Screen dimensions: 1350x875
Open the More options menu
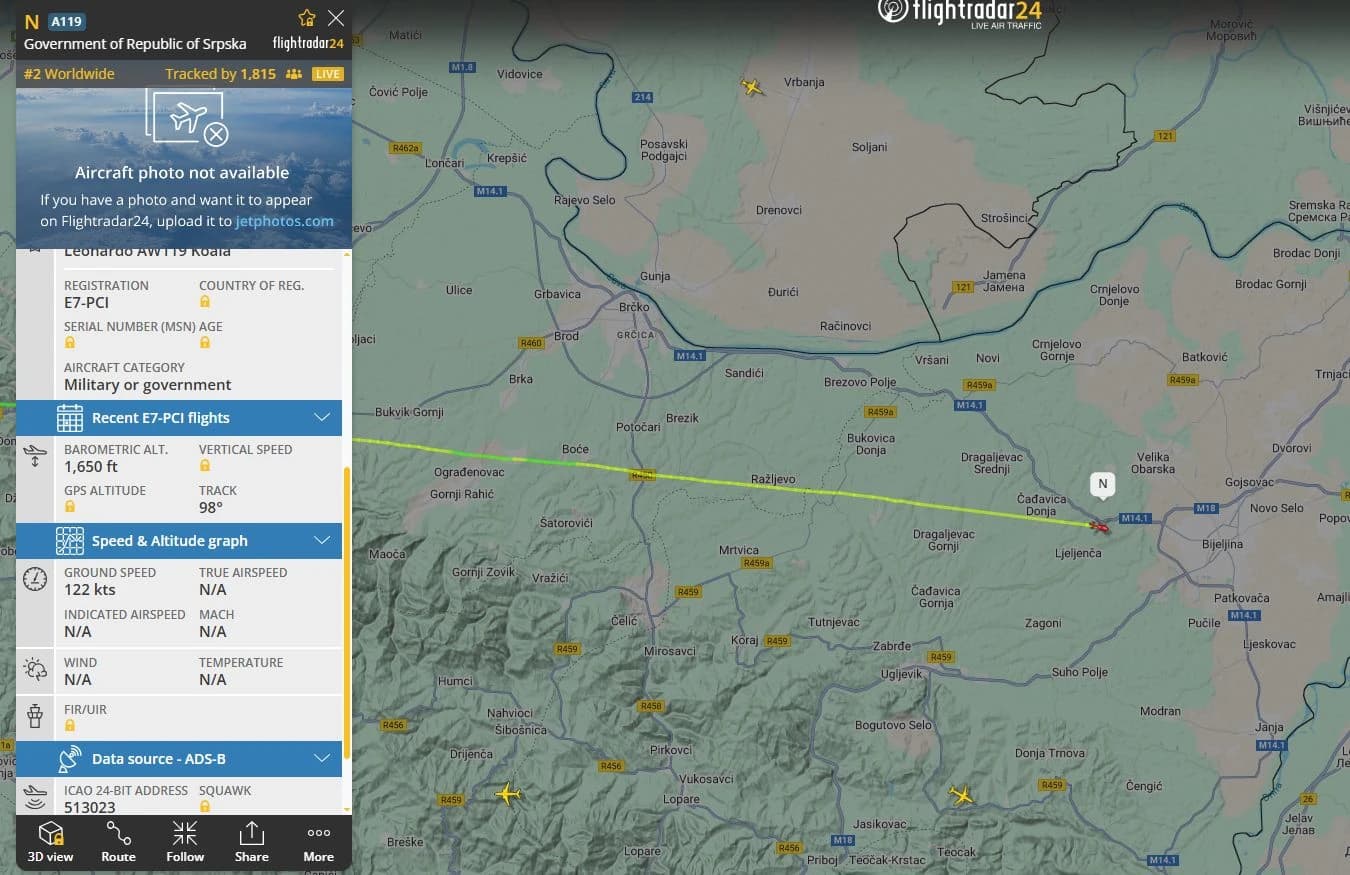pos(318,842)
